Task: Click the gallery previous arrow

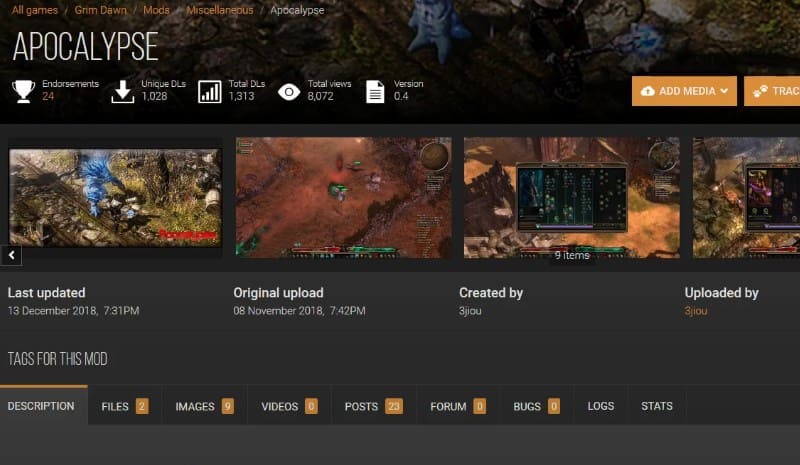Action: [11, 256]
